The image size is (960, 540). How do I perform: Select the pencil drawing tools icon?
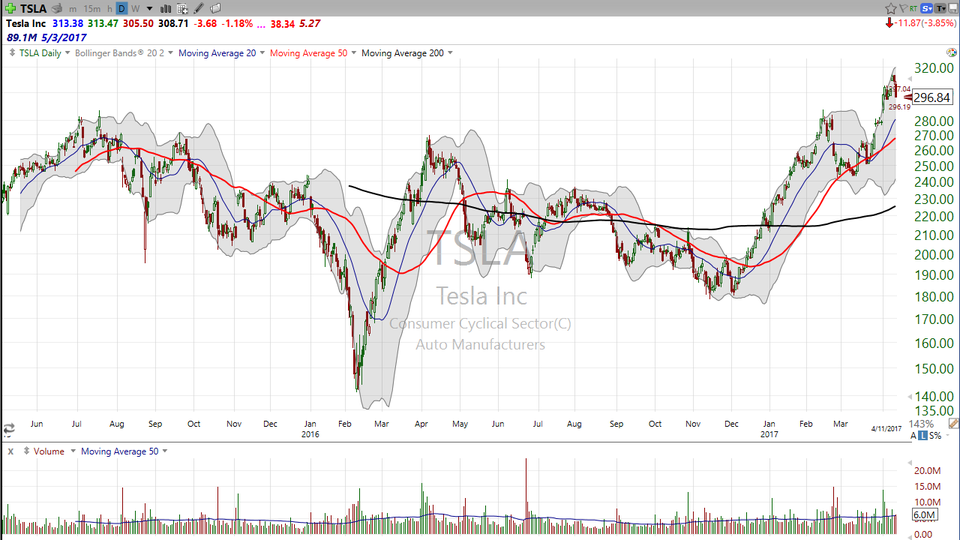[x=199, y=9]
